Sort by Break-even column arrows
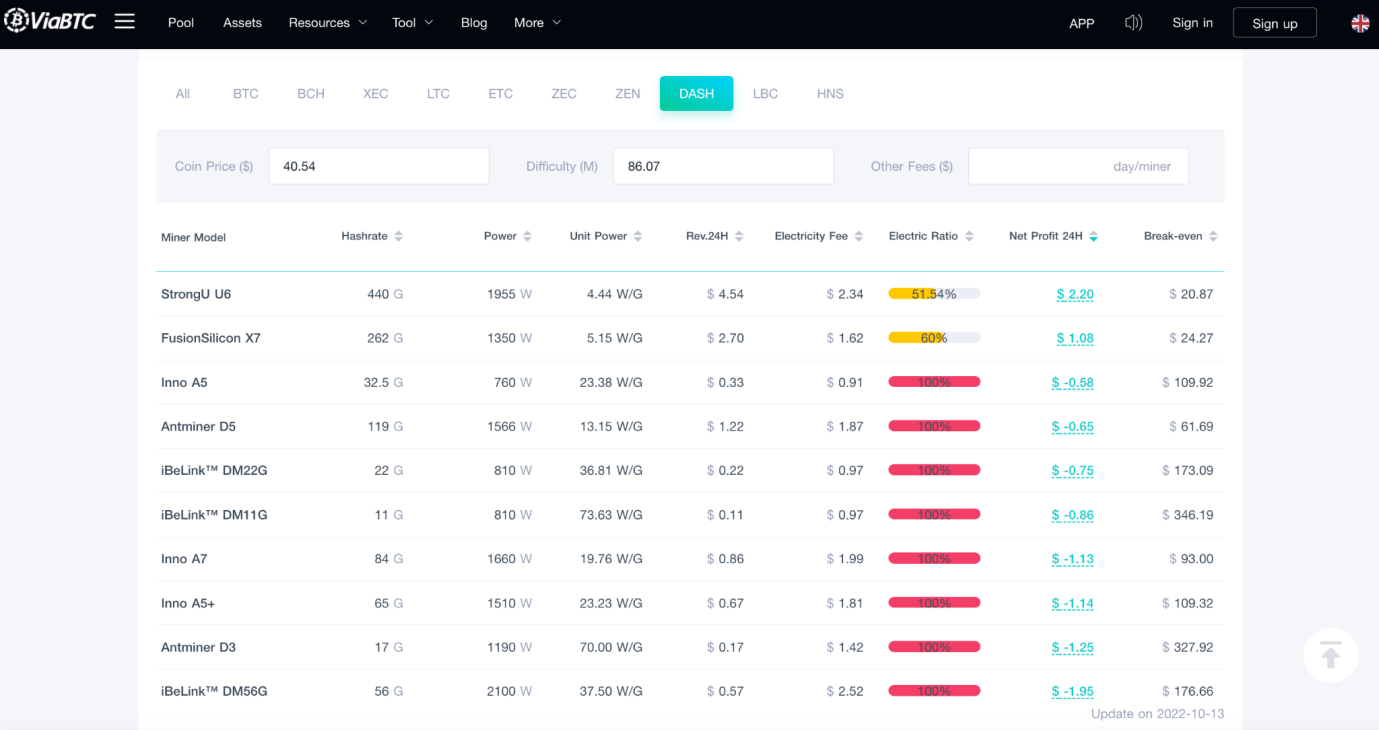The width and height of the screenshot is (1379, 730). [x=1213, y=236]
